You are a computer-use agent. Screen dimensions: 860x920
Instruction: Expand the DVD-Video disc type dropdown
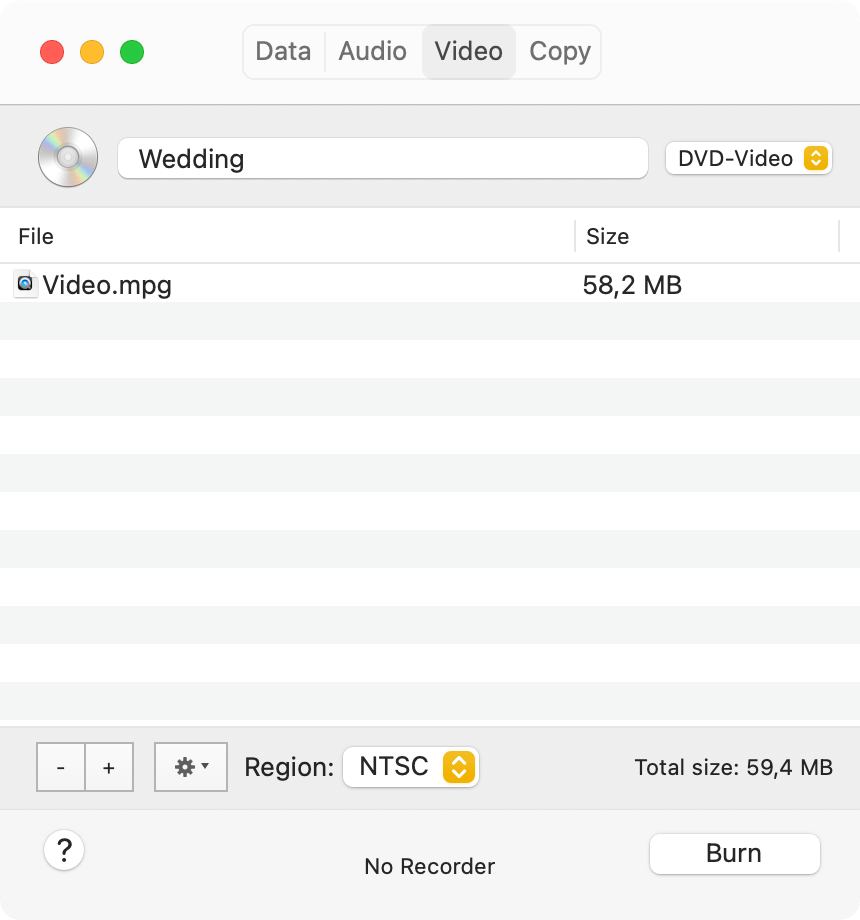[x=748, y=158]
